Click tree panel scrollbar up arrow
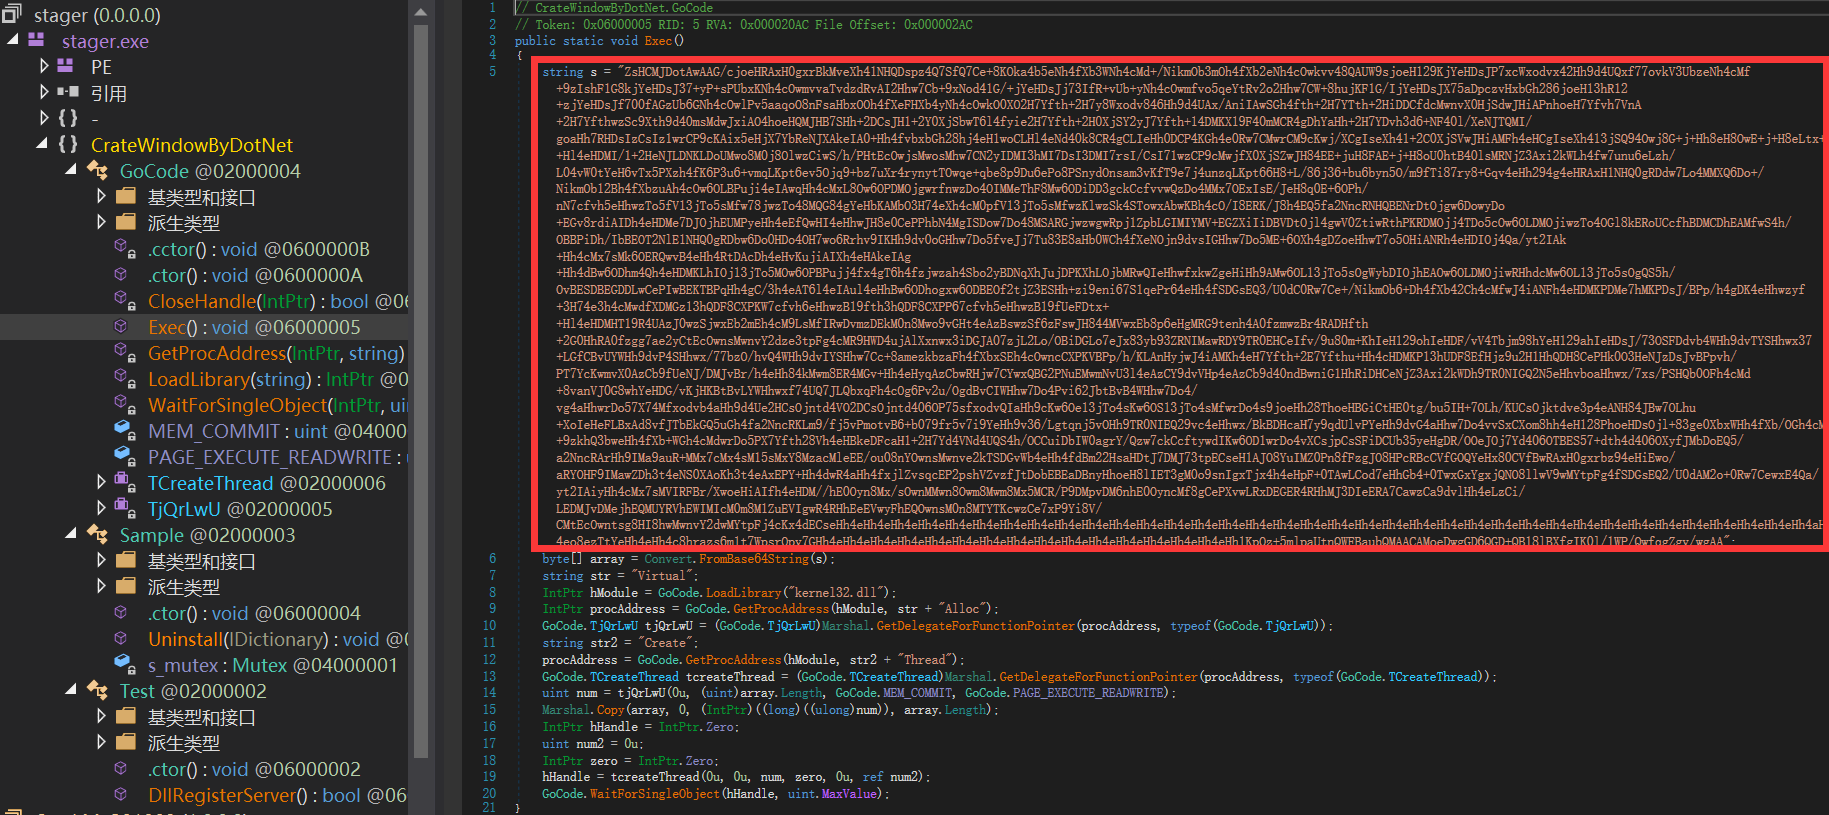This screenshot has height=815, width=1829. [421, 12]
